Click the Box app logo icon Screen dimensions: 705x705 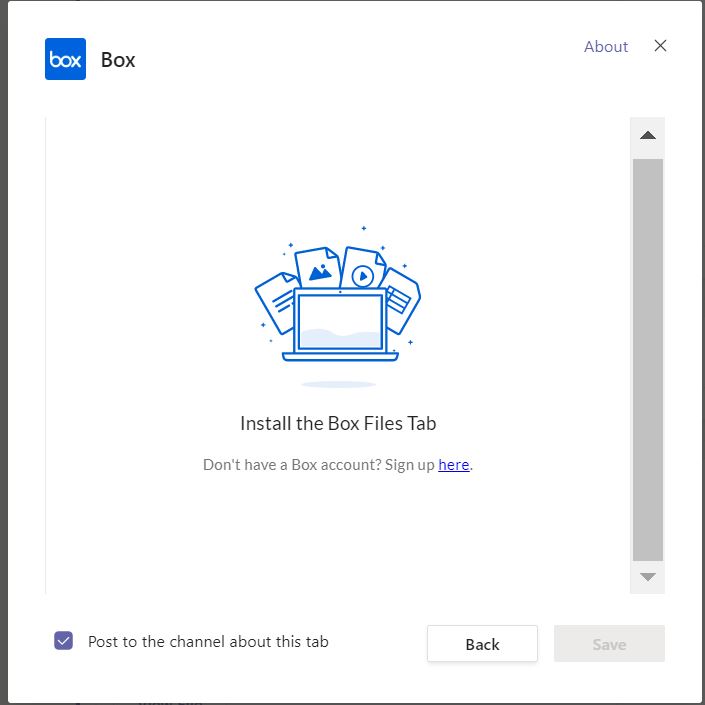(65, 59)
